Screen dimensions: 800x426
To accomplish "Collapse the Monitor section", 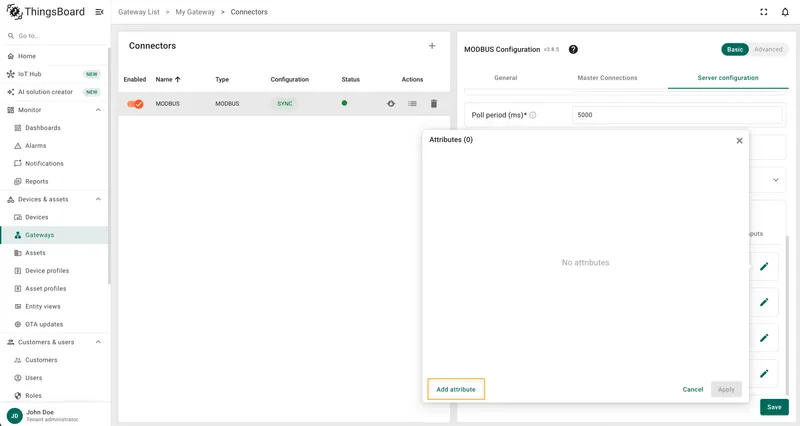I will pyautogui.click(x=98, y=110).
